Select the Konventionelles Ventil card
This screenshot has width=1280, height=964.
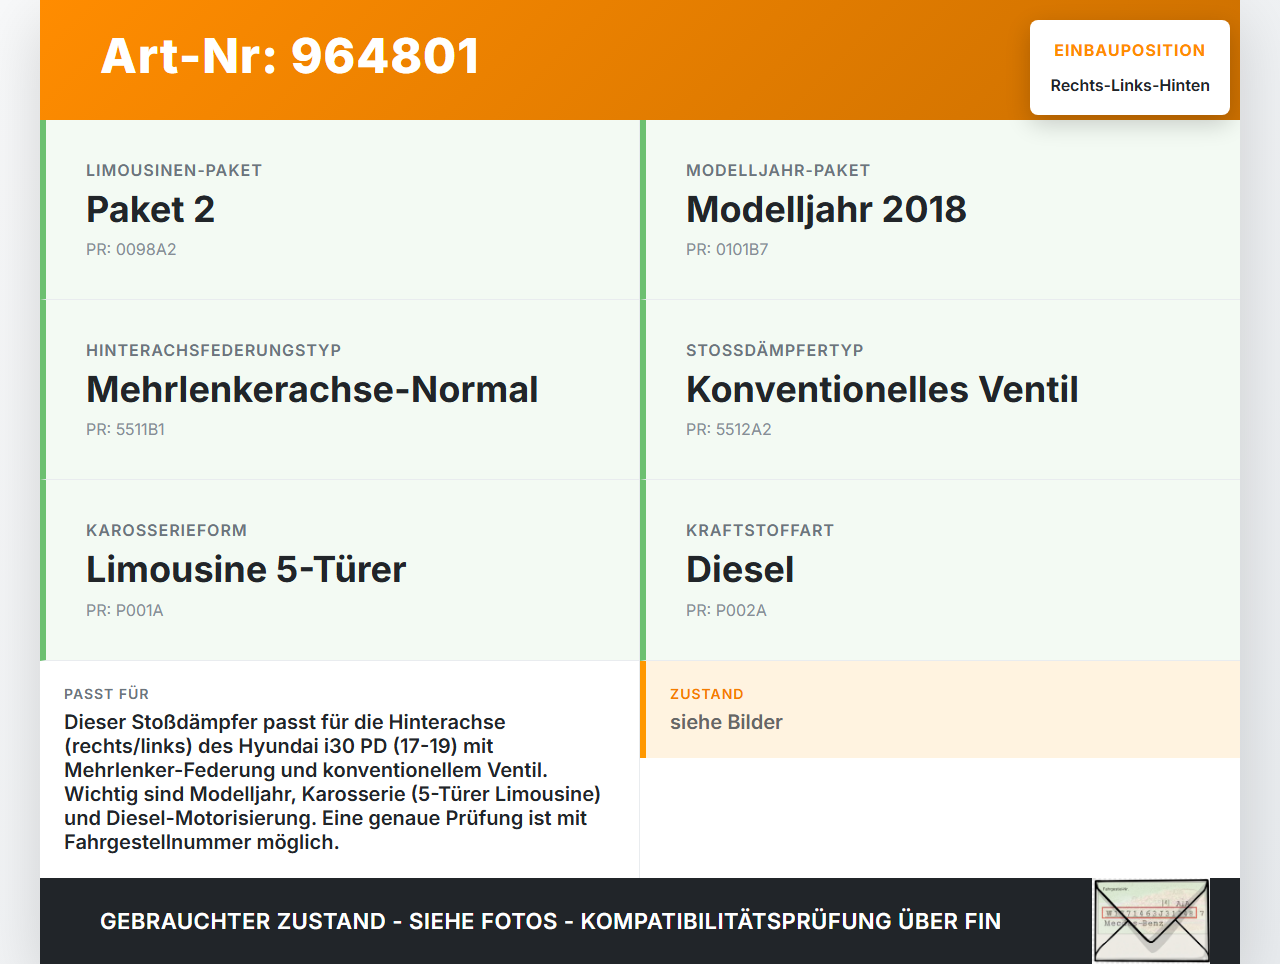(x=882, y=389)
